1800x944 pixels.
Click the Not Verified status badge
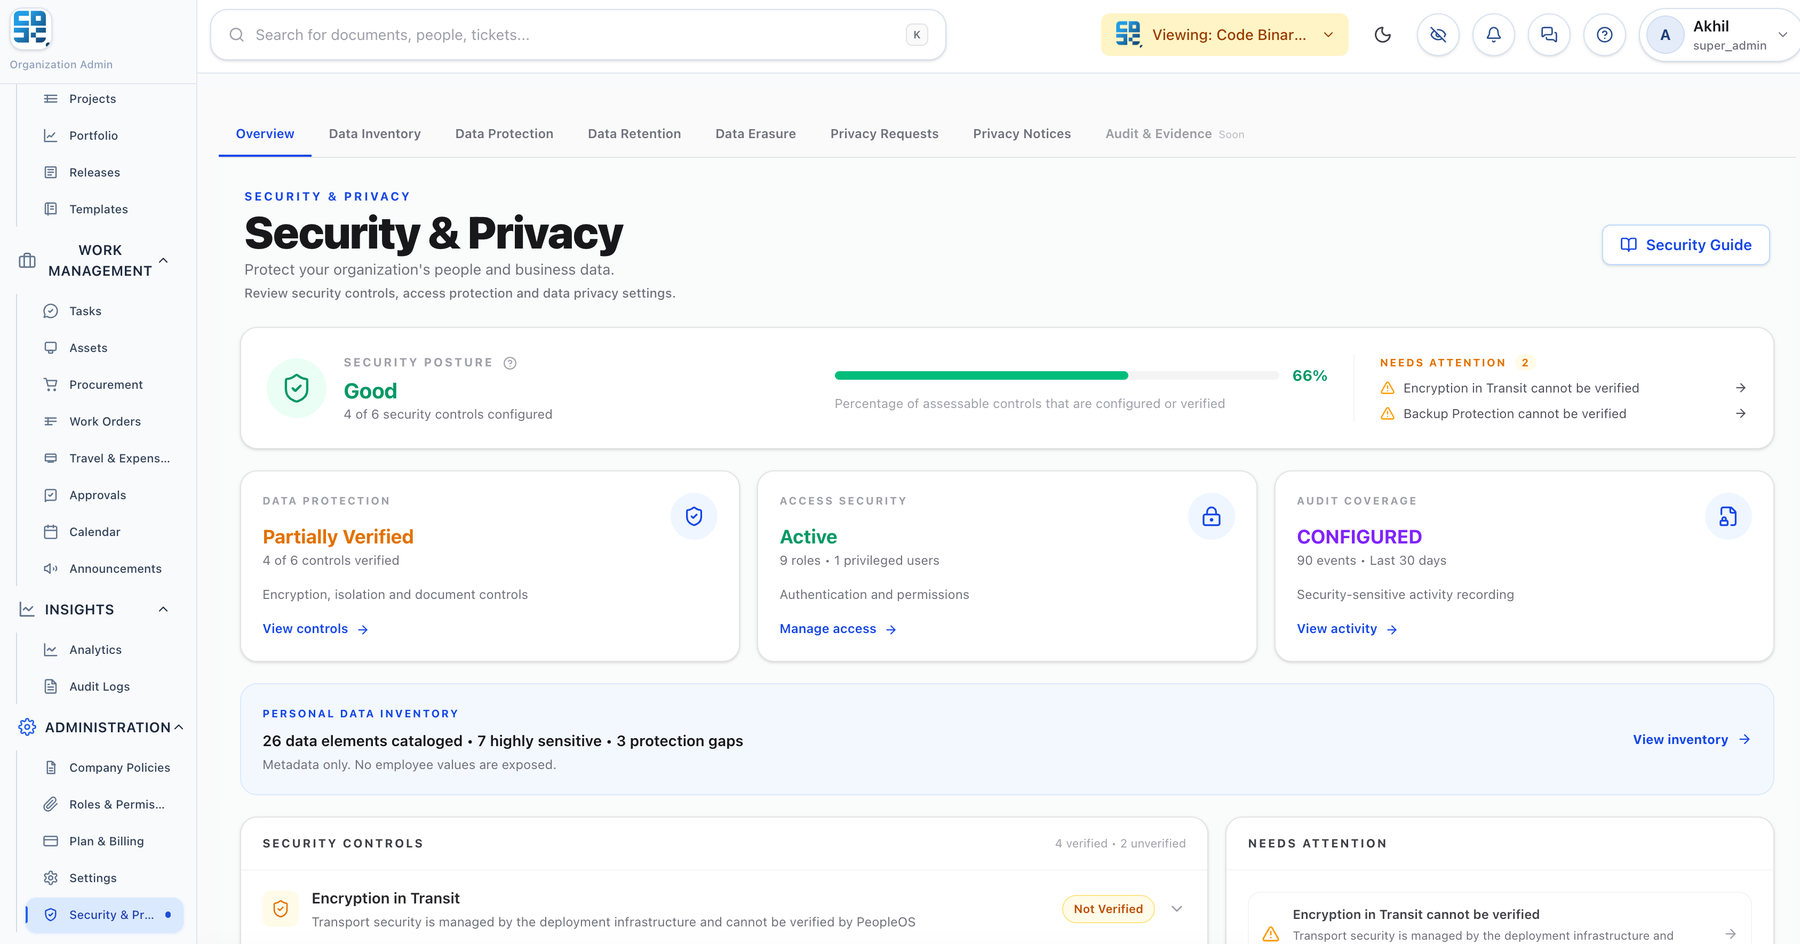pyautogui.click(x=1108, y=909)
